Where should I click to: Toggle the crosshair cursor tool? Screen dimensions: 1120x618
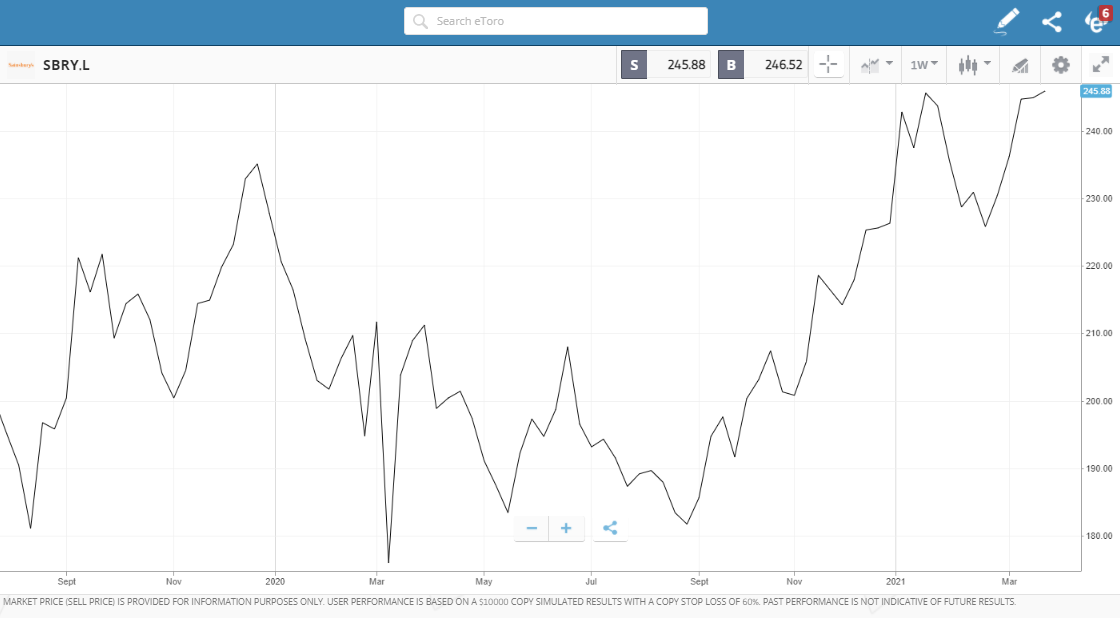[828, 65]
